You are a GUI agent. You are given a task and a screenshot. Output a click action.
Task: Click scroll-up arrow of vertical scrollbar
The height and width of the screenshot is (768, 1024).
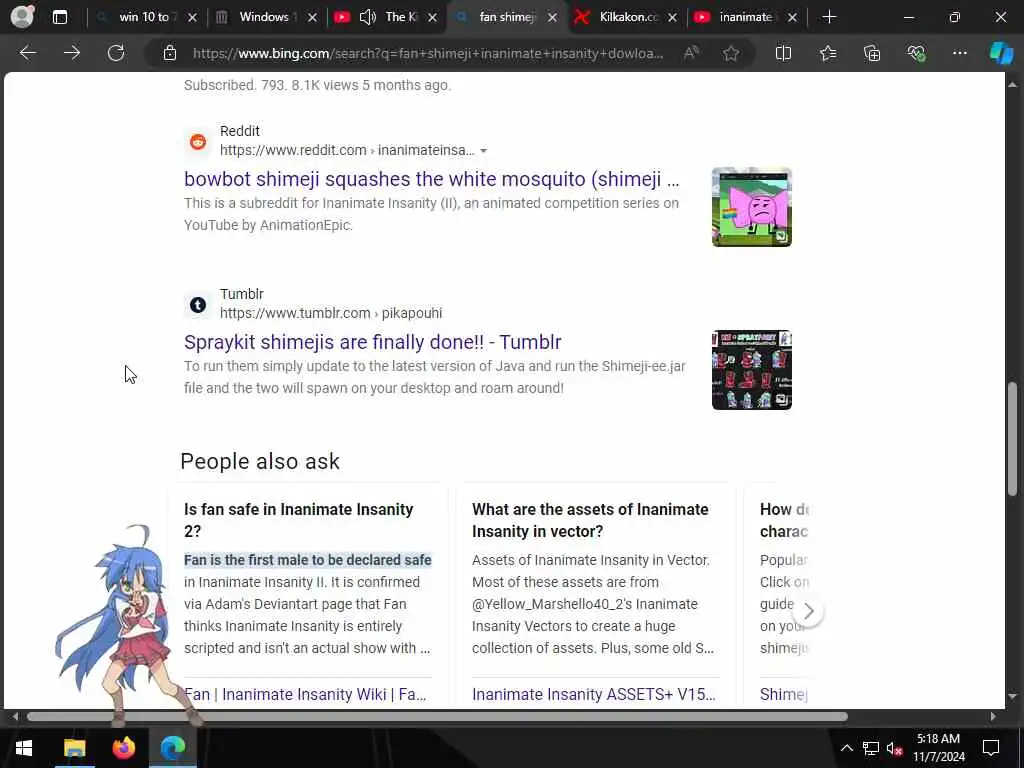(x=1012, y=85)
